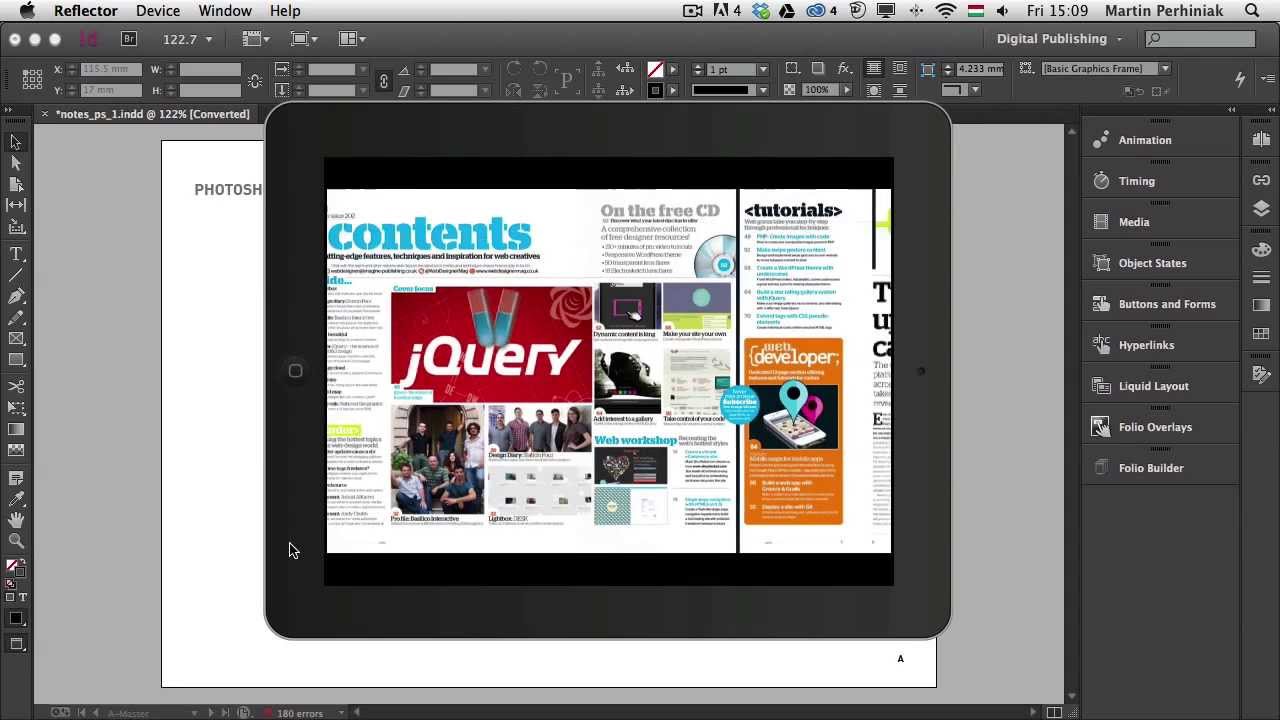Screen dimensions: 1280x720
Task: Select the Pen tool
Action: click(x=16, y=296)
